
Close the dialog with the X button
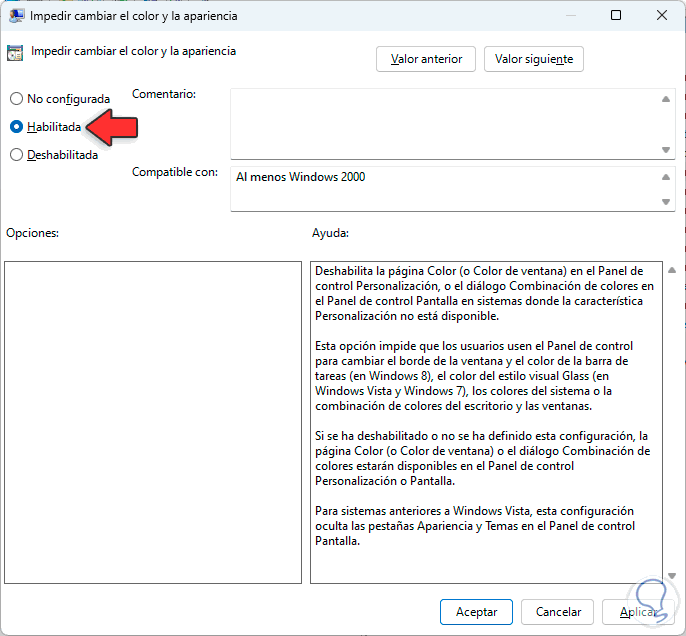click(662, 16)
